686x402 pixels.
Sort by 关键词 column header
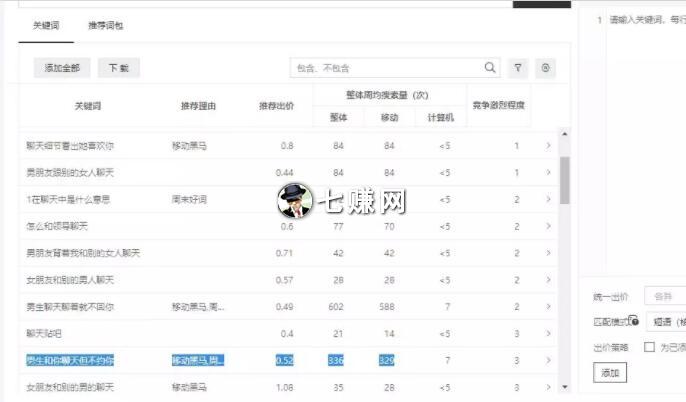(x=88, y=106)
